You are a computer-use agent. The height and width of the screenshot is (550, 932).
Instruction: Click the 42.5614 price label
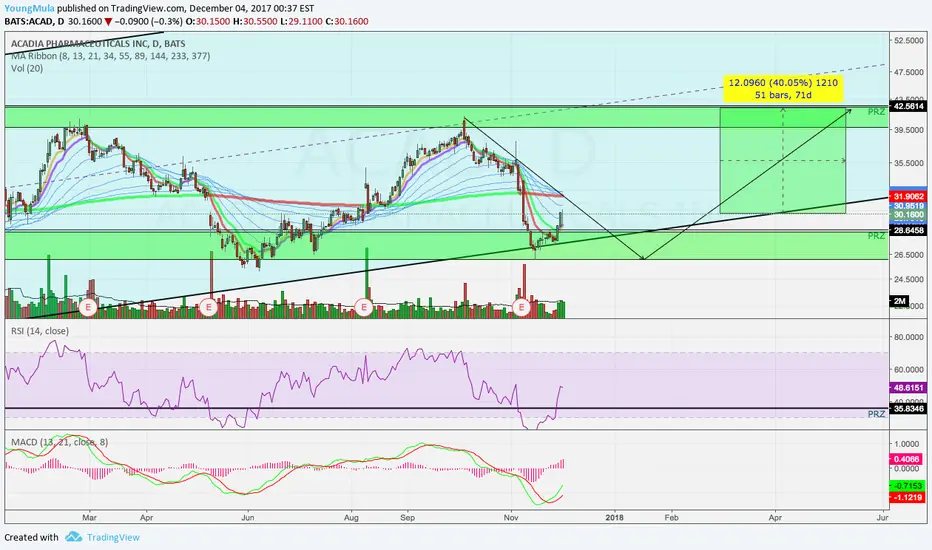[x=908, y=106]
